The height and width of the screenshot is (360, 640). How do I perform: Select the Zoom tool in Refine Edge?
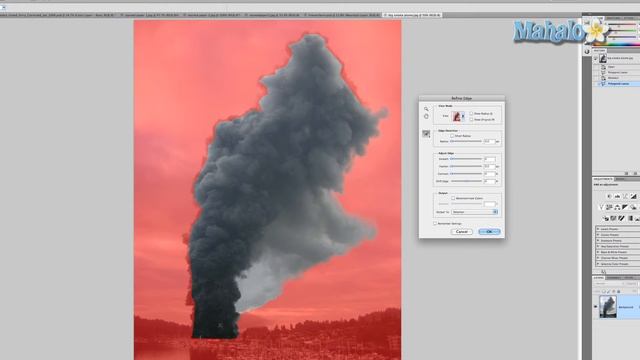tap(426, 109)
